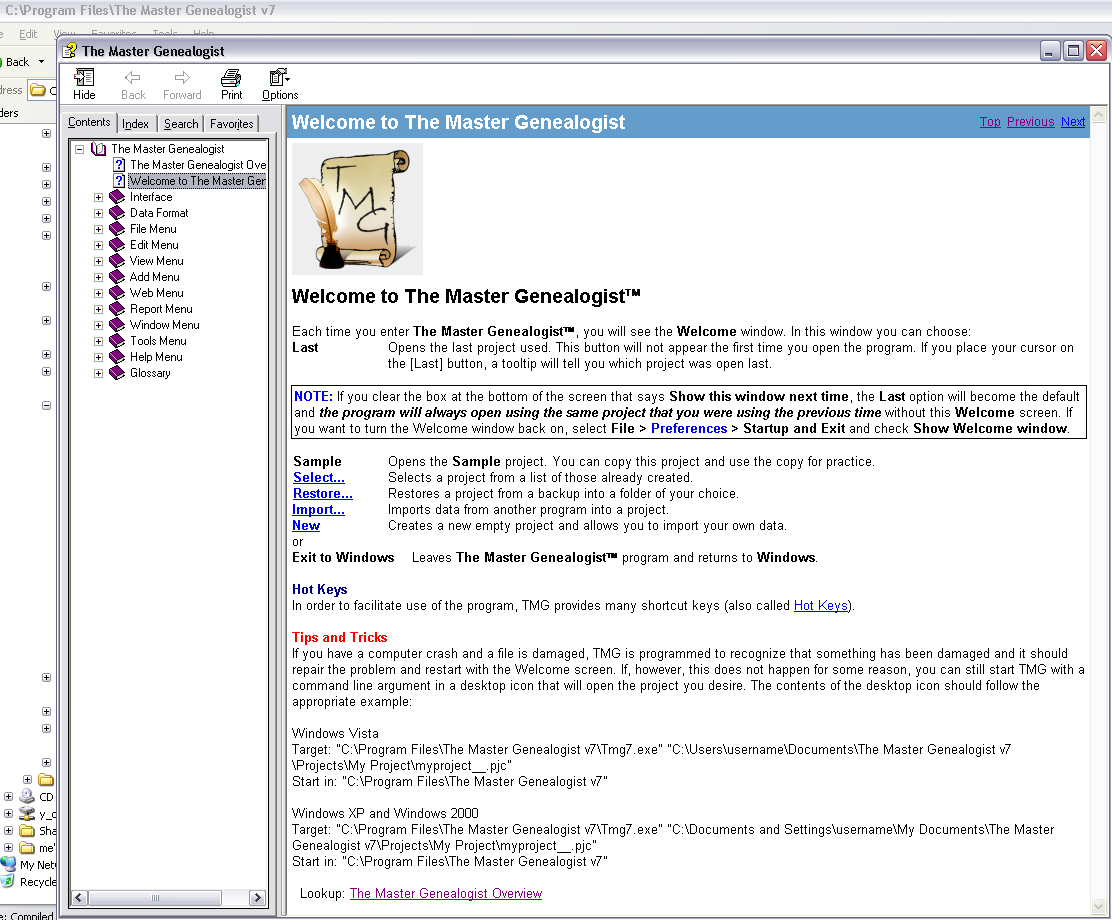
Task: Click the Next link in header
Action: coord(1073,122)
